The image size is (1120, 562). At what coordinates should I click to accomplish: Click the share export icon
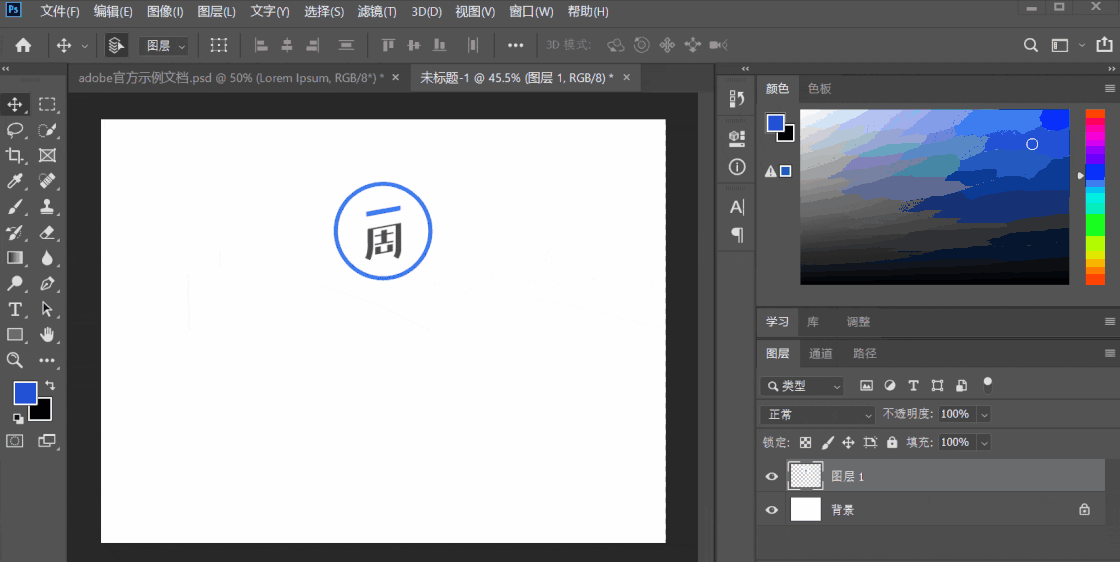pyautogui.click(x=1104, y=44)
